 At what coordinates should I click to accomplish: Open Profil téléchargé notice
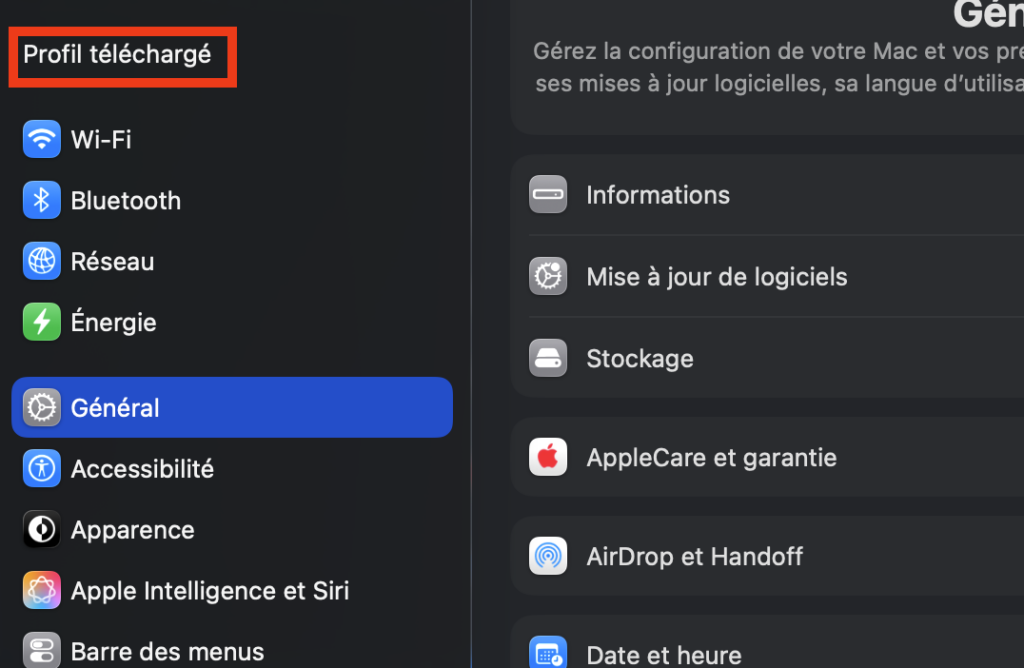[x=118, y=54]
